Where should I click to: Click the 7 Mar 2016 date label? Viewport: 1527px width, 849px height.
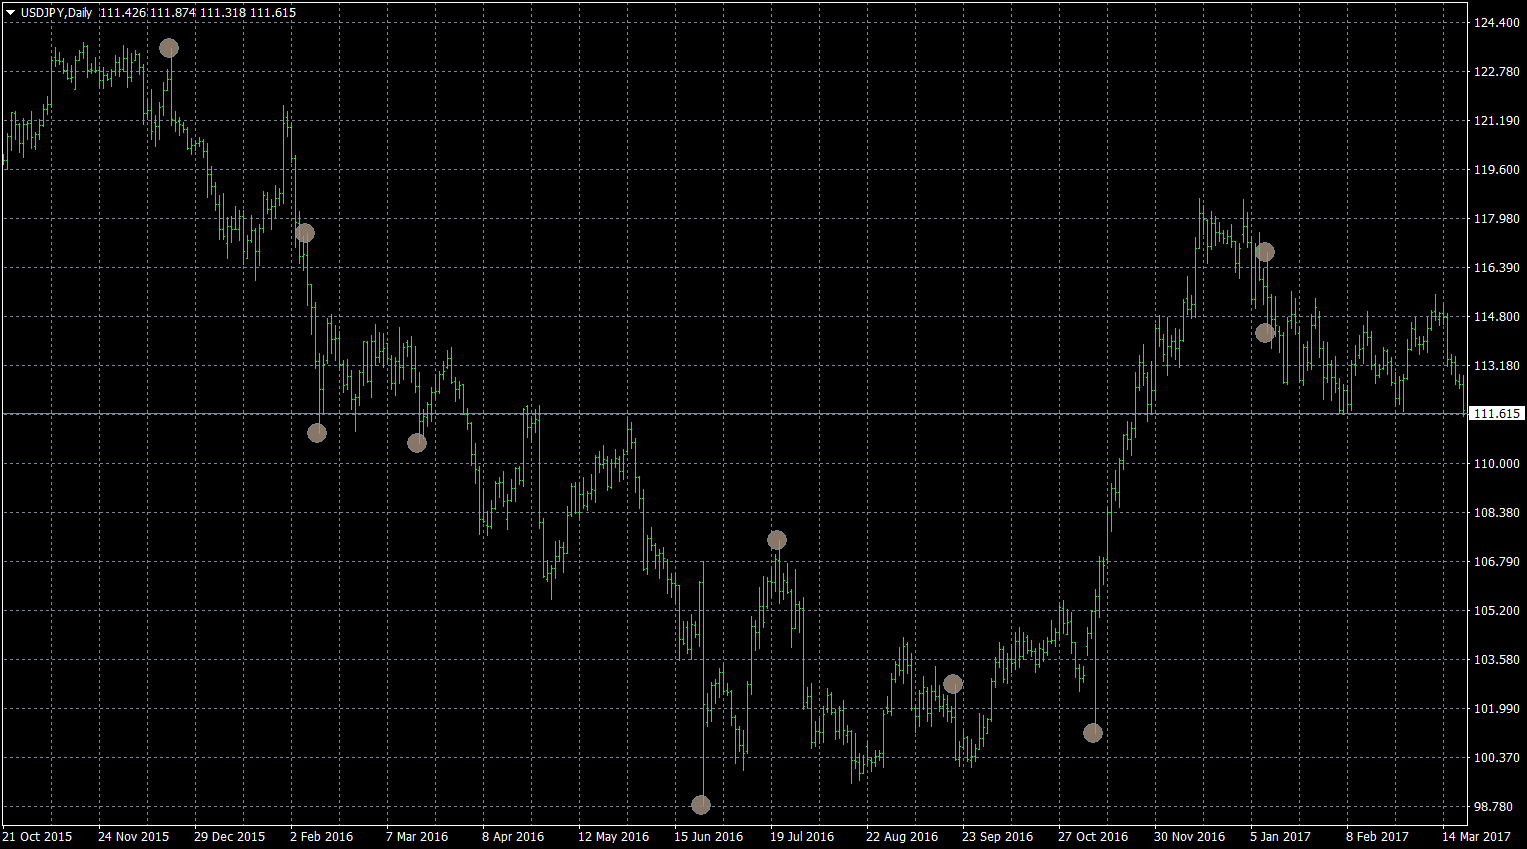[417, 837]
